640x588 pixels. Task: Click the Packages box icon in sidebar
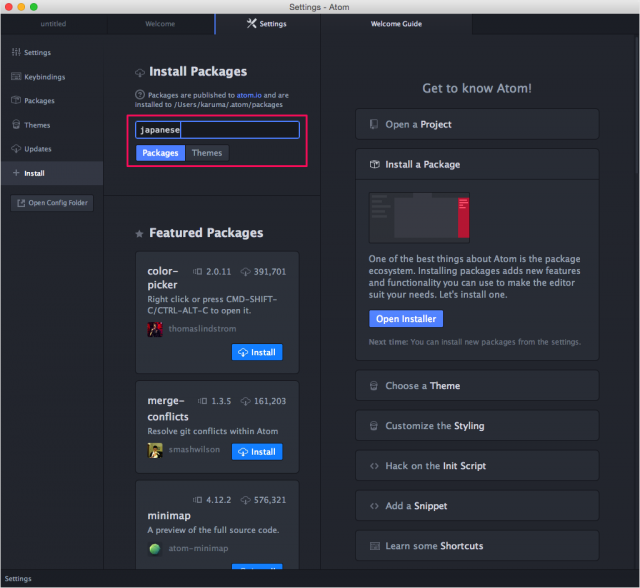[x=16, y=100]
